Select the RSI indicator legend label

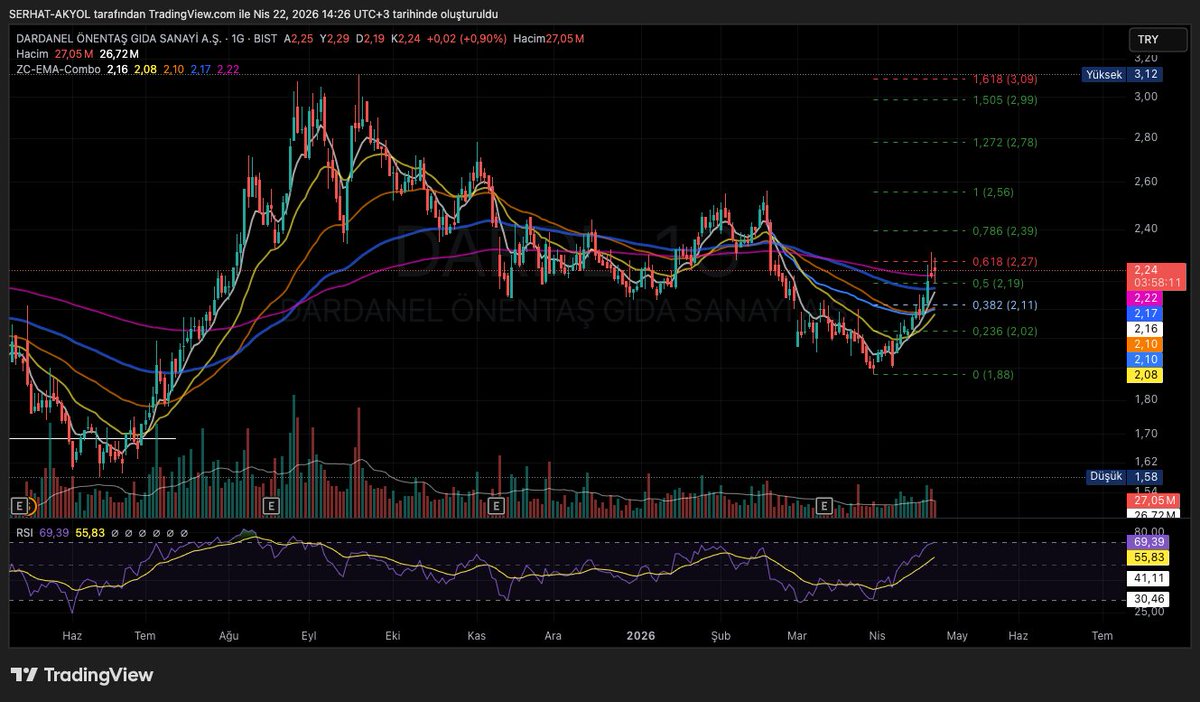(25, 533)
